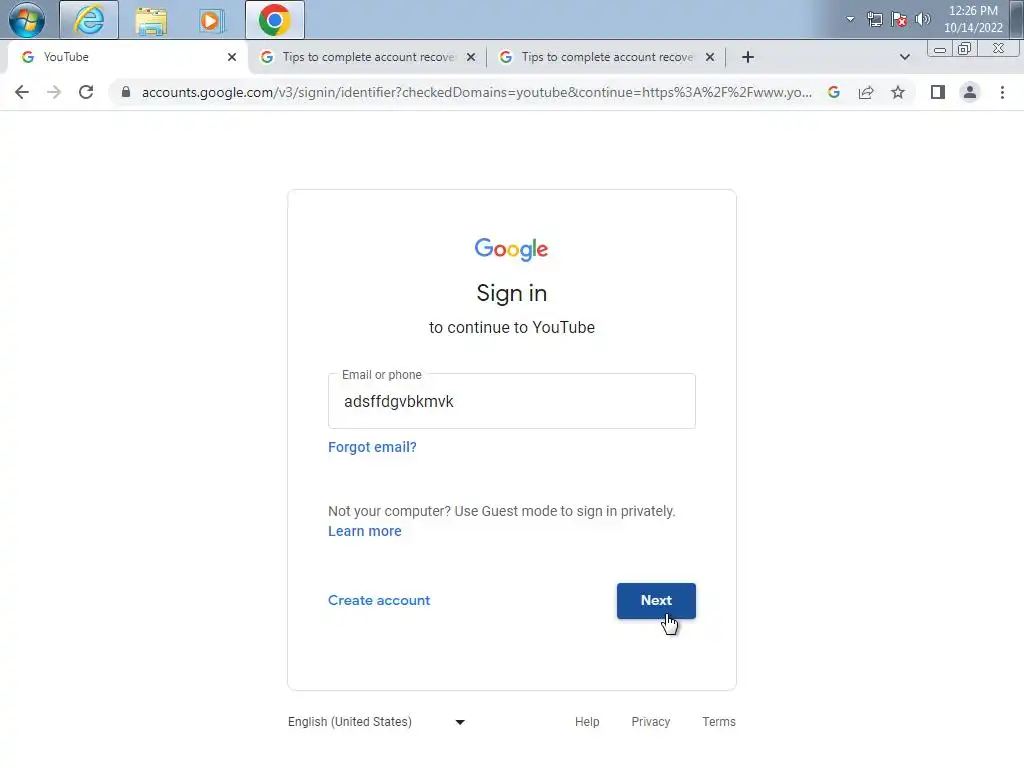The width and height of the screenshot is (1024, 768).
Task: Open the Terms footer link
Action: pos(719,722)
